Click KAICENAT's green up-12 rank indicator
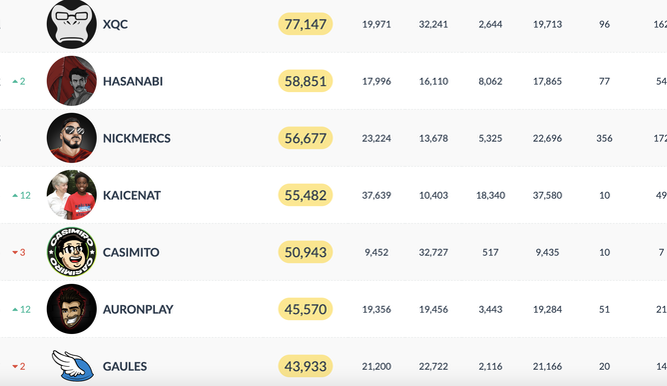This screenshot has height=386, width=667. (x=21, y=195)
